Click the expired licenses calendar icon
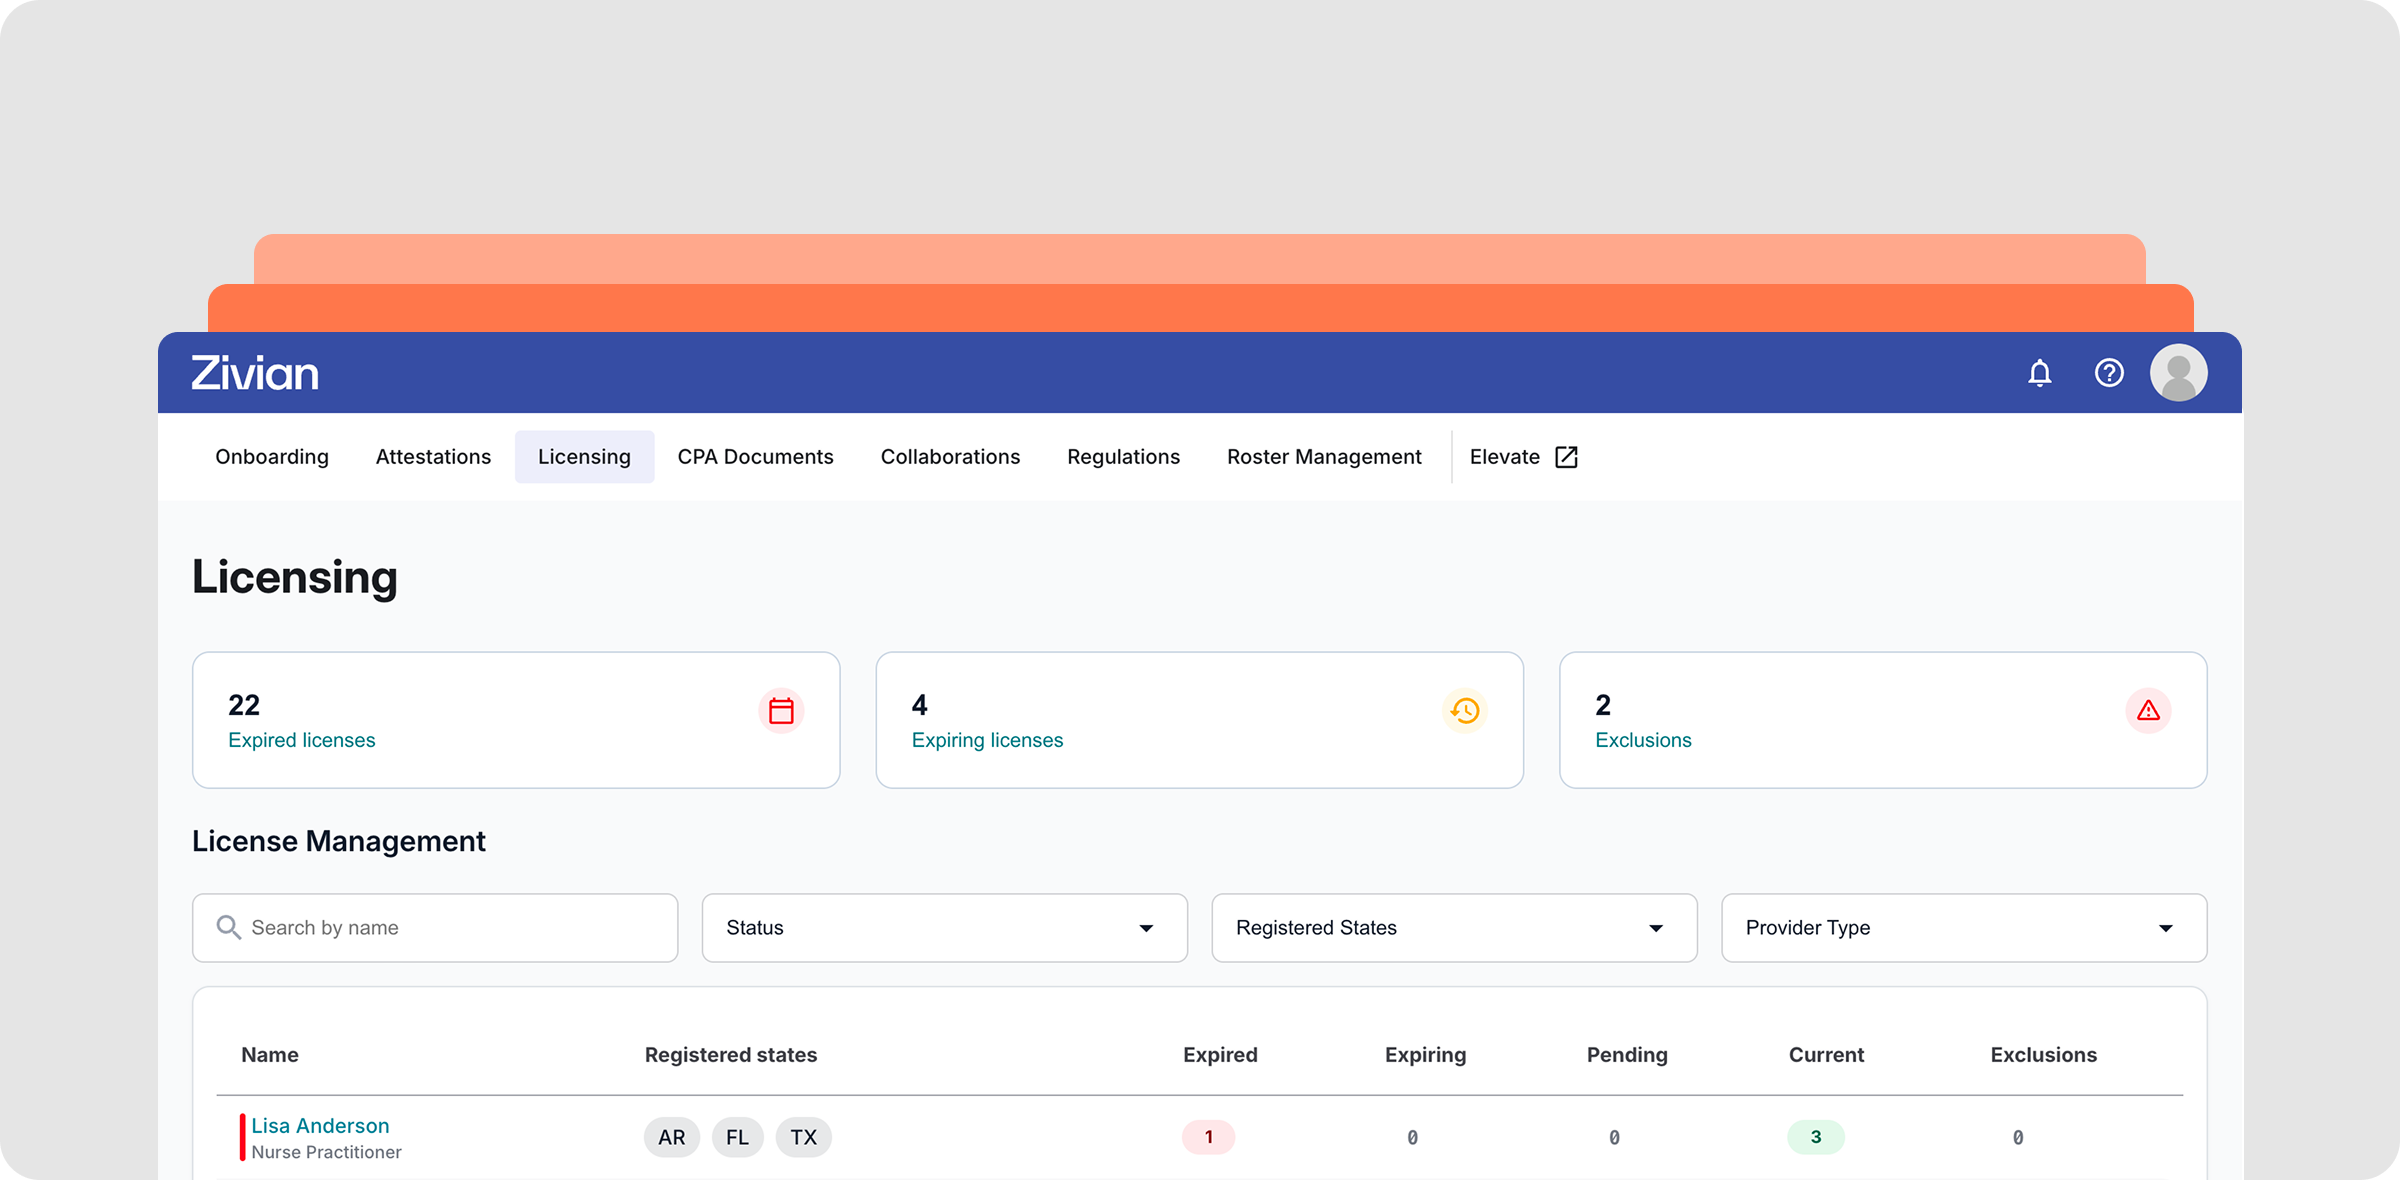This screenshot has width=2400, height=1181. (781, 711)
